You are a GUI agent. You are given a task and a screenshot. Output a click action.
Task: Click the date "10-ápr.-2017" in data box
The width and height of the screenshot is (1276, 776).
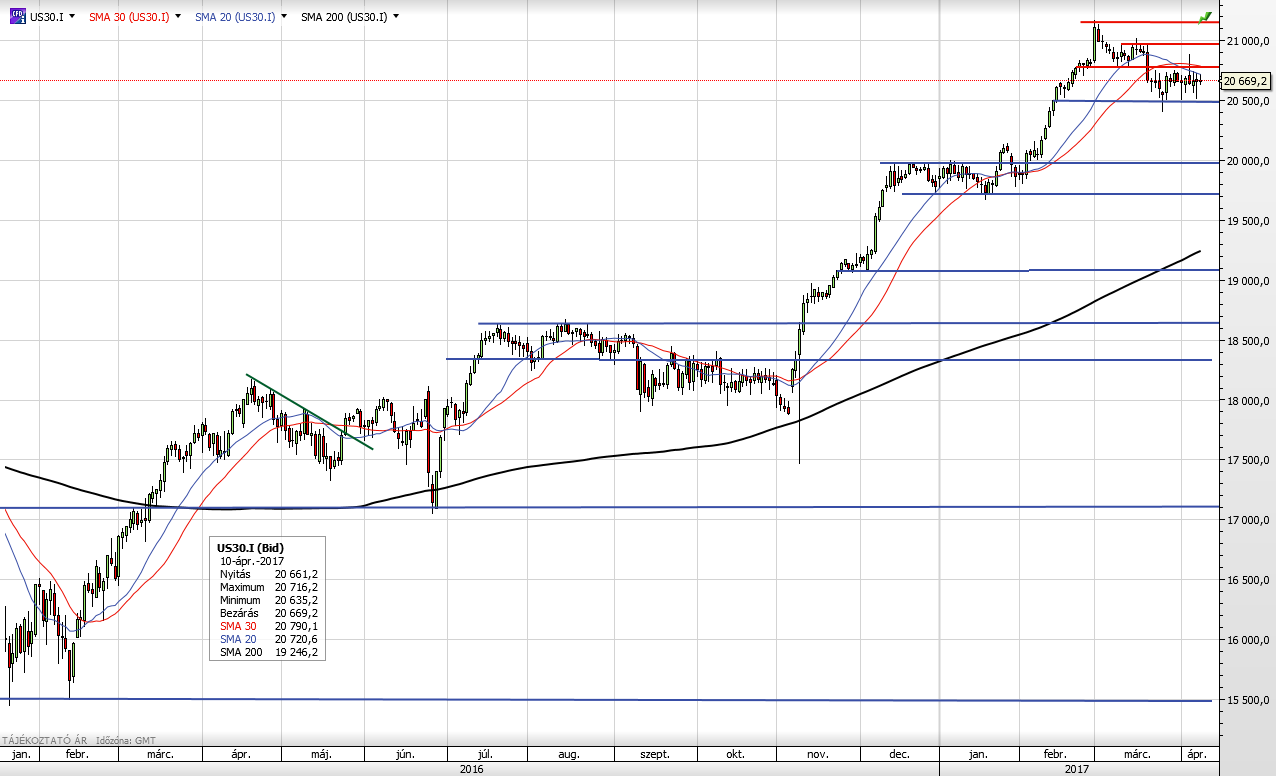[x=252, y=561]
